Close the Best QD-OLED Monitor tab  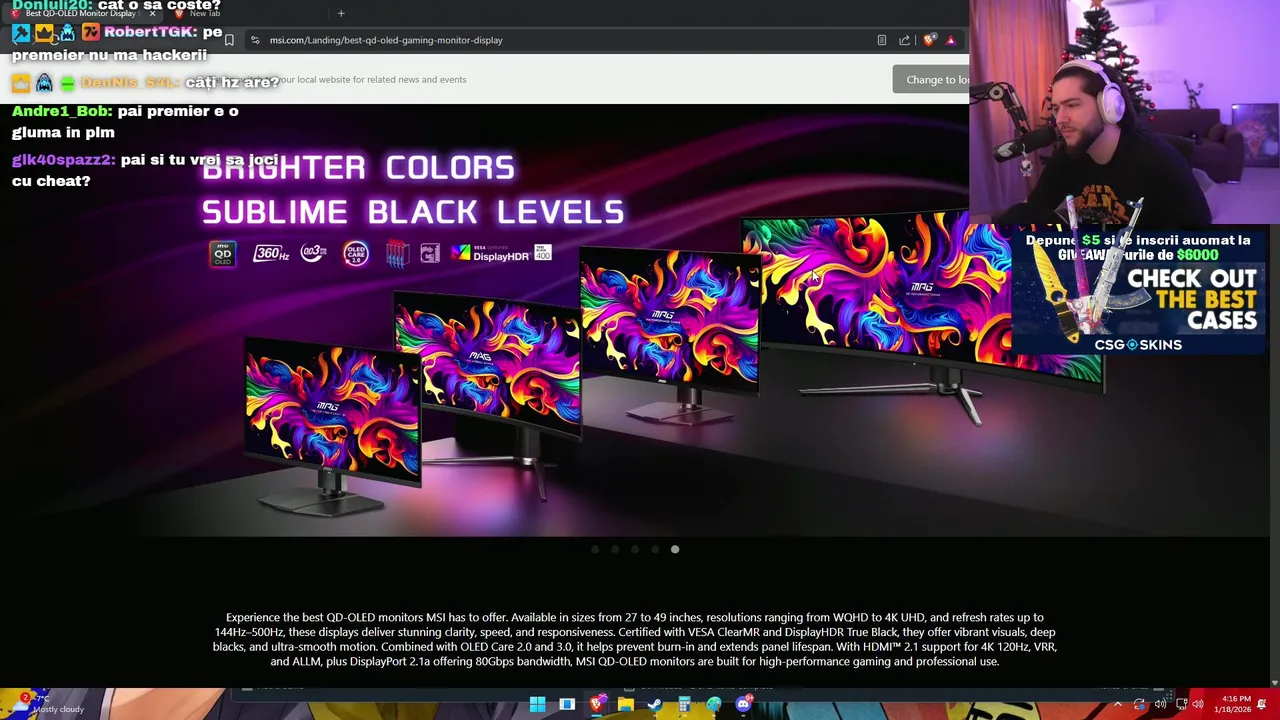152,13
